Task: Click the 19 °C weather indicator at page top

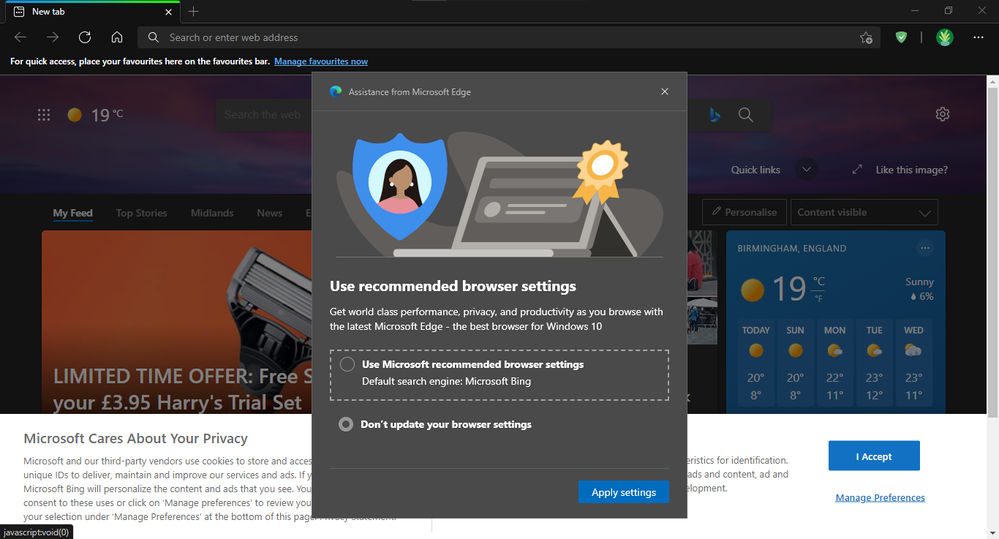Action: pyautogui.click(x=96, y=115)
